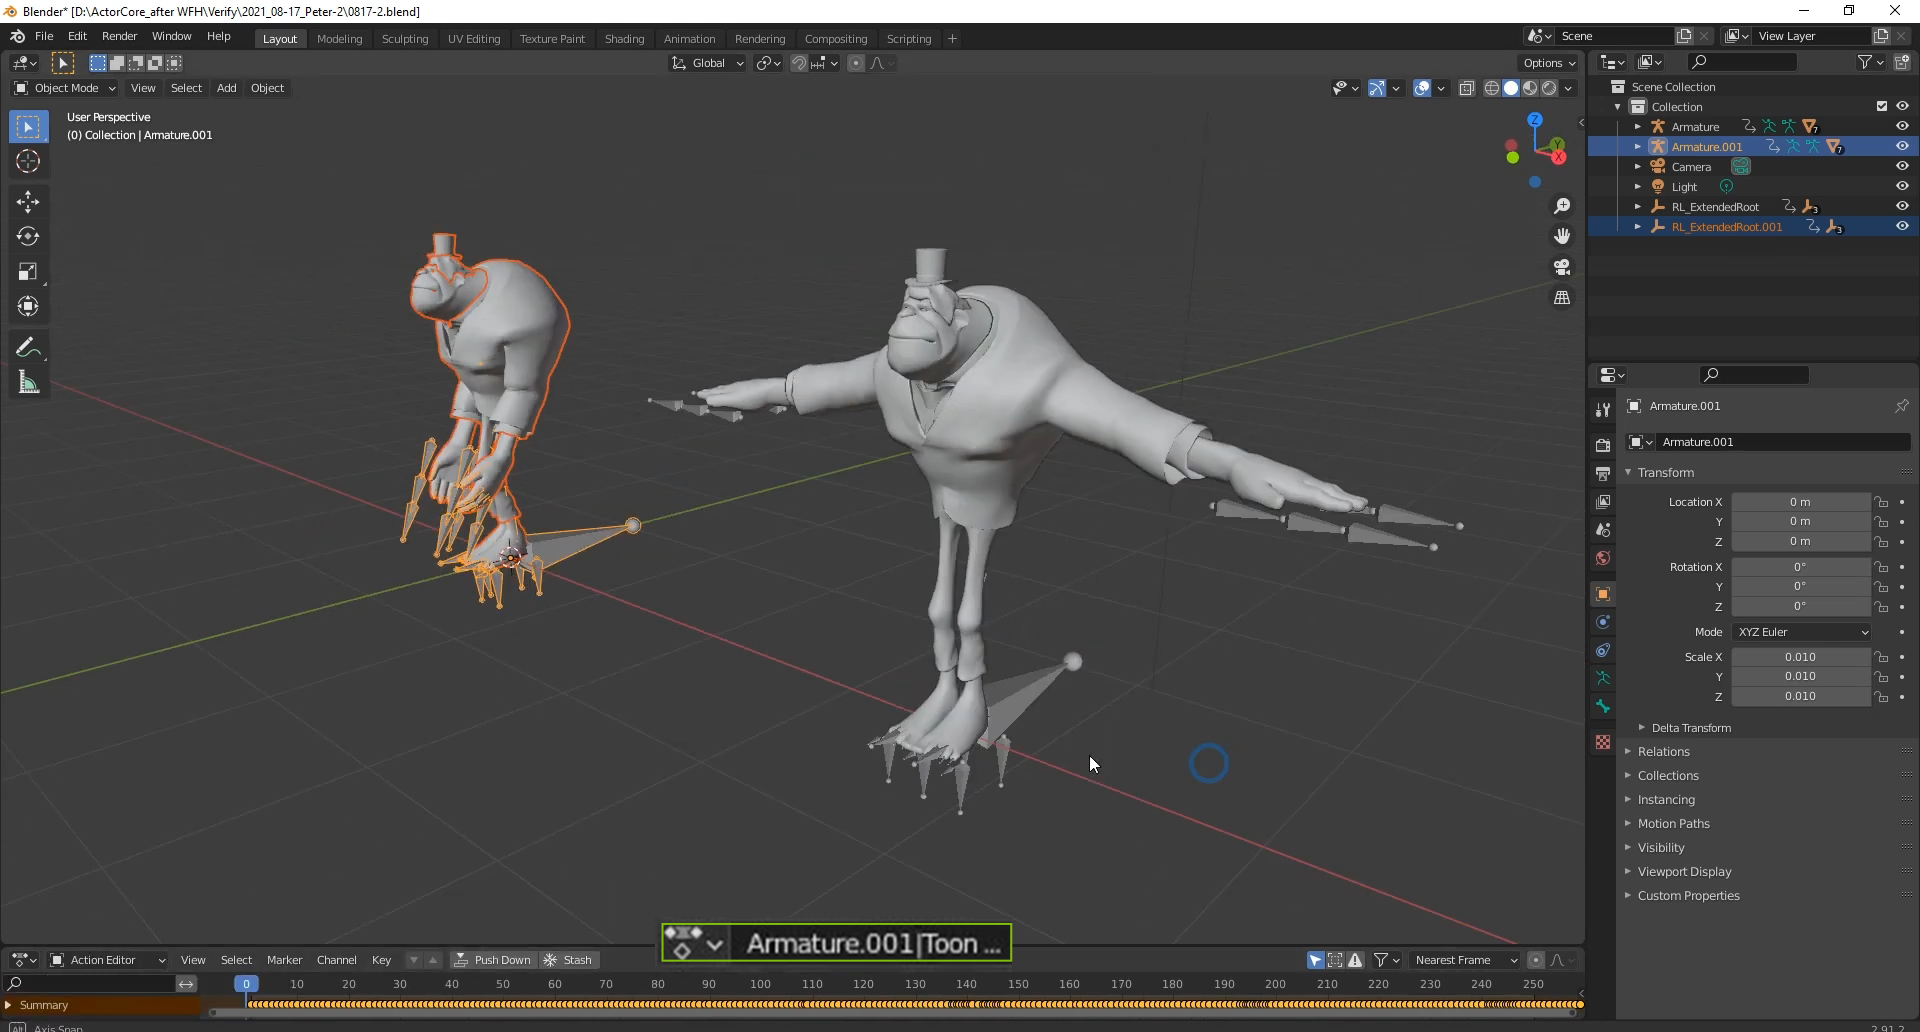Click the Location Y value field
This screenshot has height=1032, width=1920.
pyautogui.click(x=1800, y=522)
